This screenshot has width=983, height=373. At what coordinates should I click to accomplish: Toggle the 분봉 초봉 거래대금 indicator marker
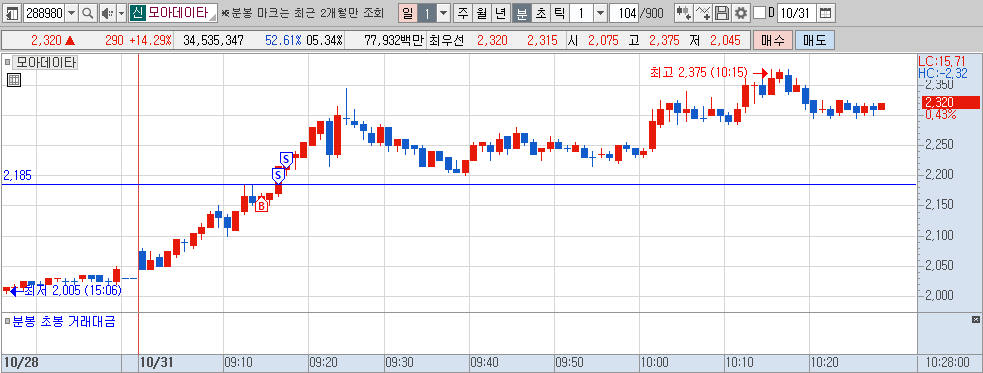point(7,322)
